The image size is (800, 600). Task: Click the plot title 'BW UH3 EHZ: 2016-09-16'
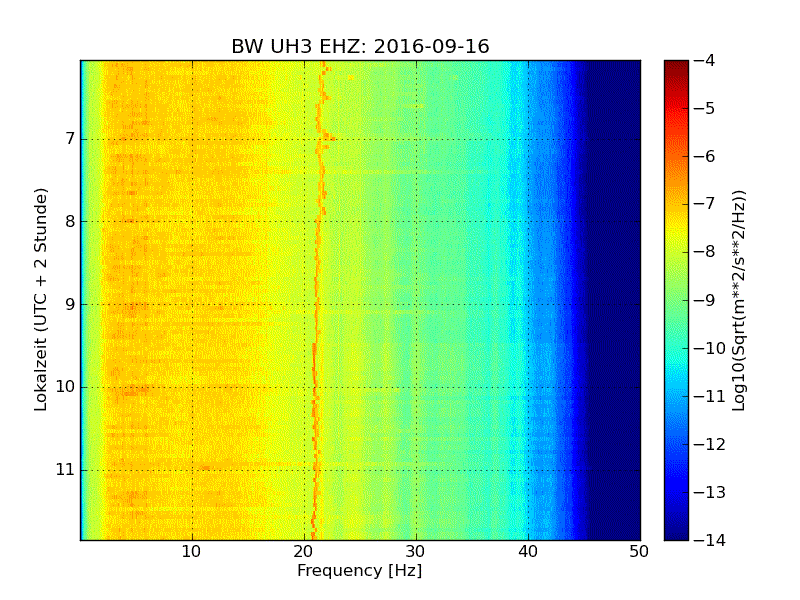(360, 46)
